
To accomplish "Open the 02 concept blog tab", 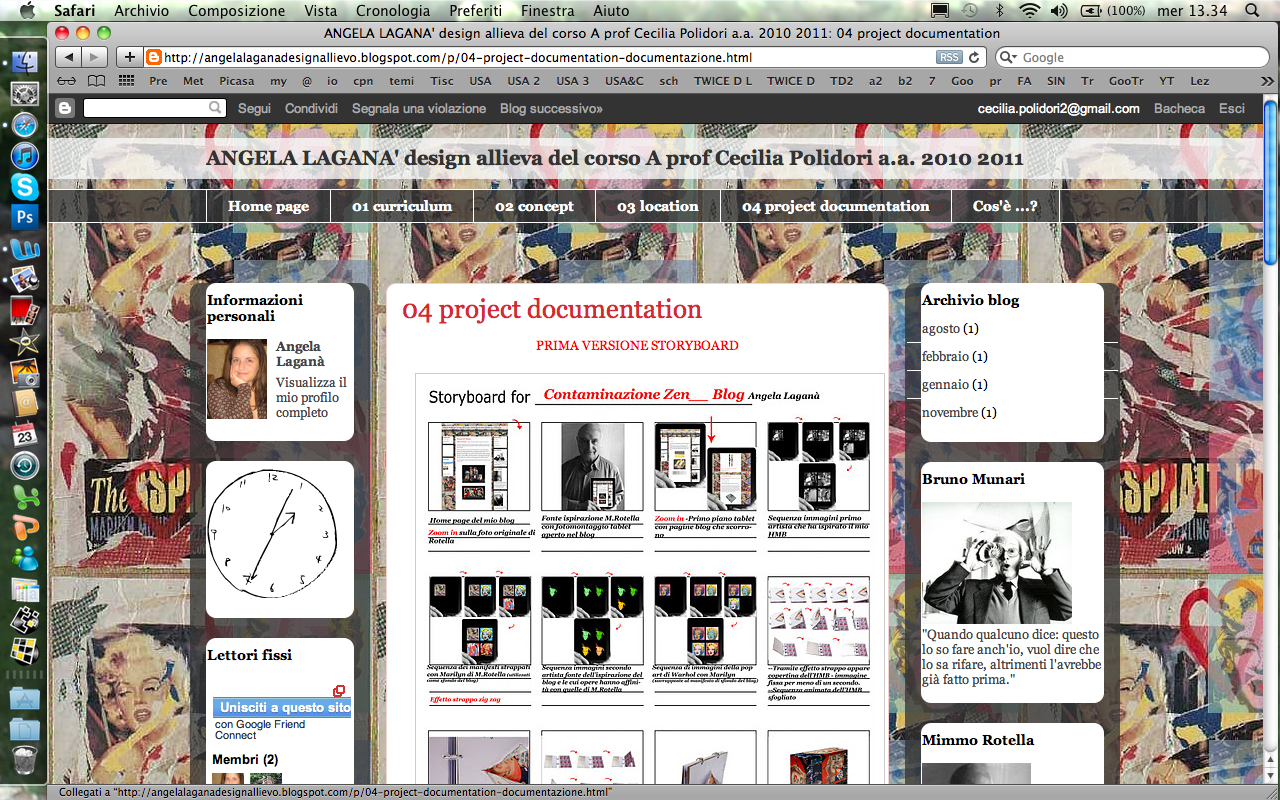I will [534, 206].
